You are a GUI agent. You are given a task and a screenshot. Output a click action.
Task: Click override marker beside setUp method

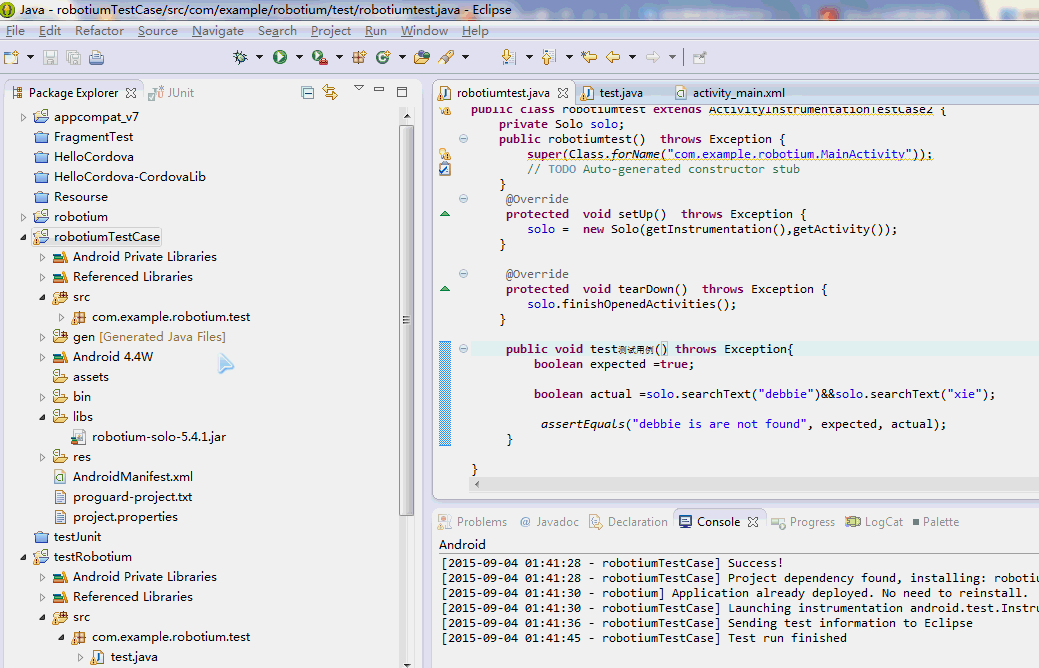coord(445,214)
